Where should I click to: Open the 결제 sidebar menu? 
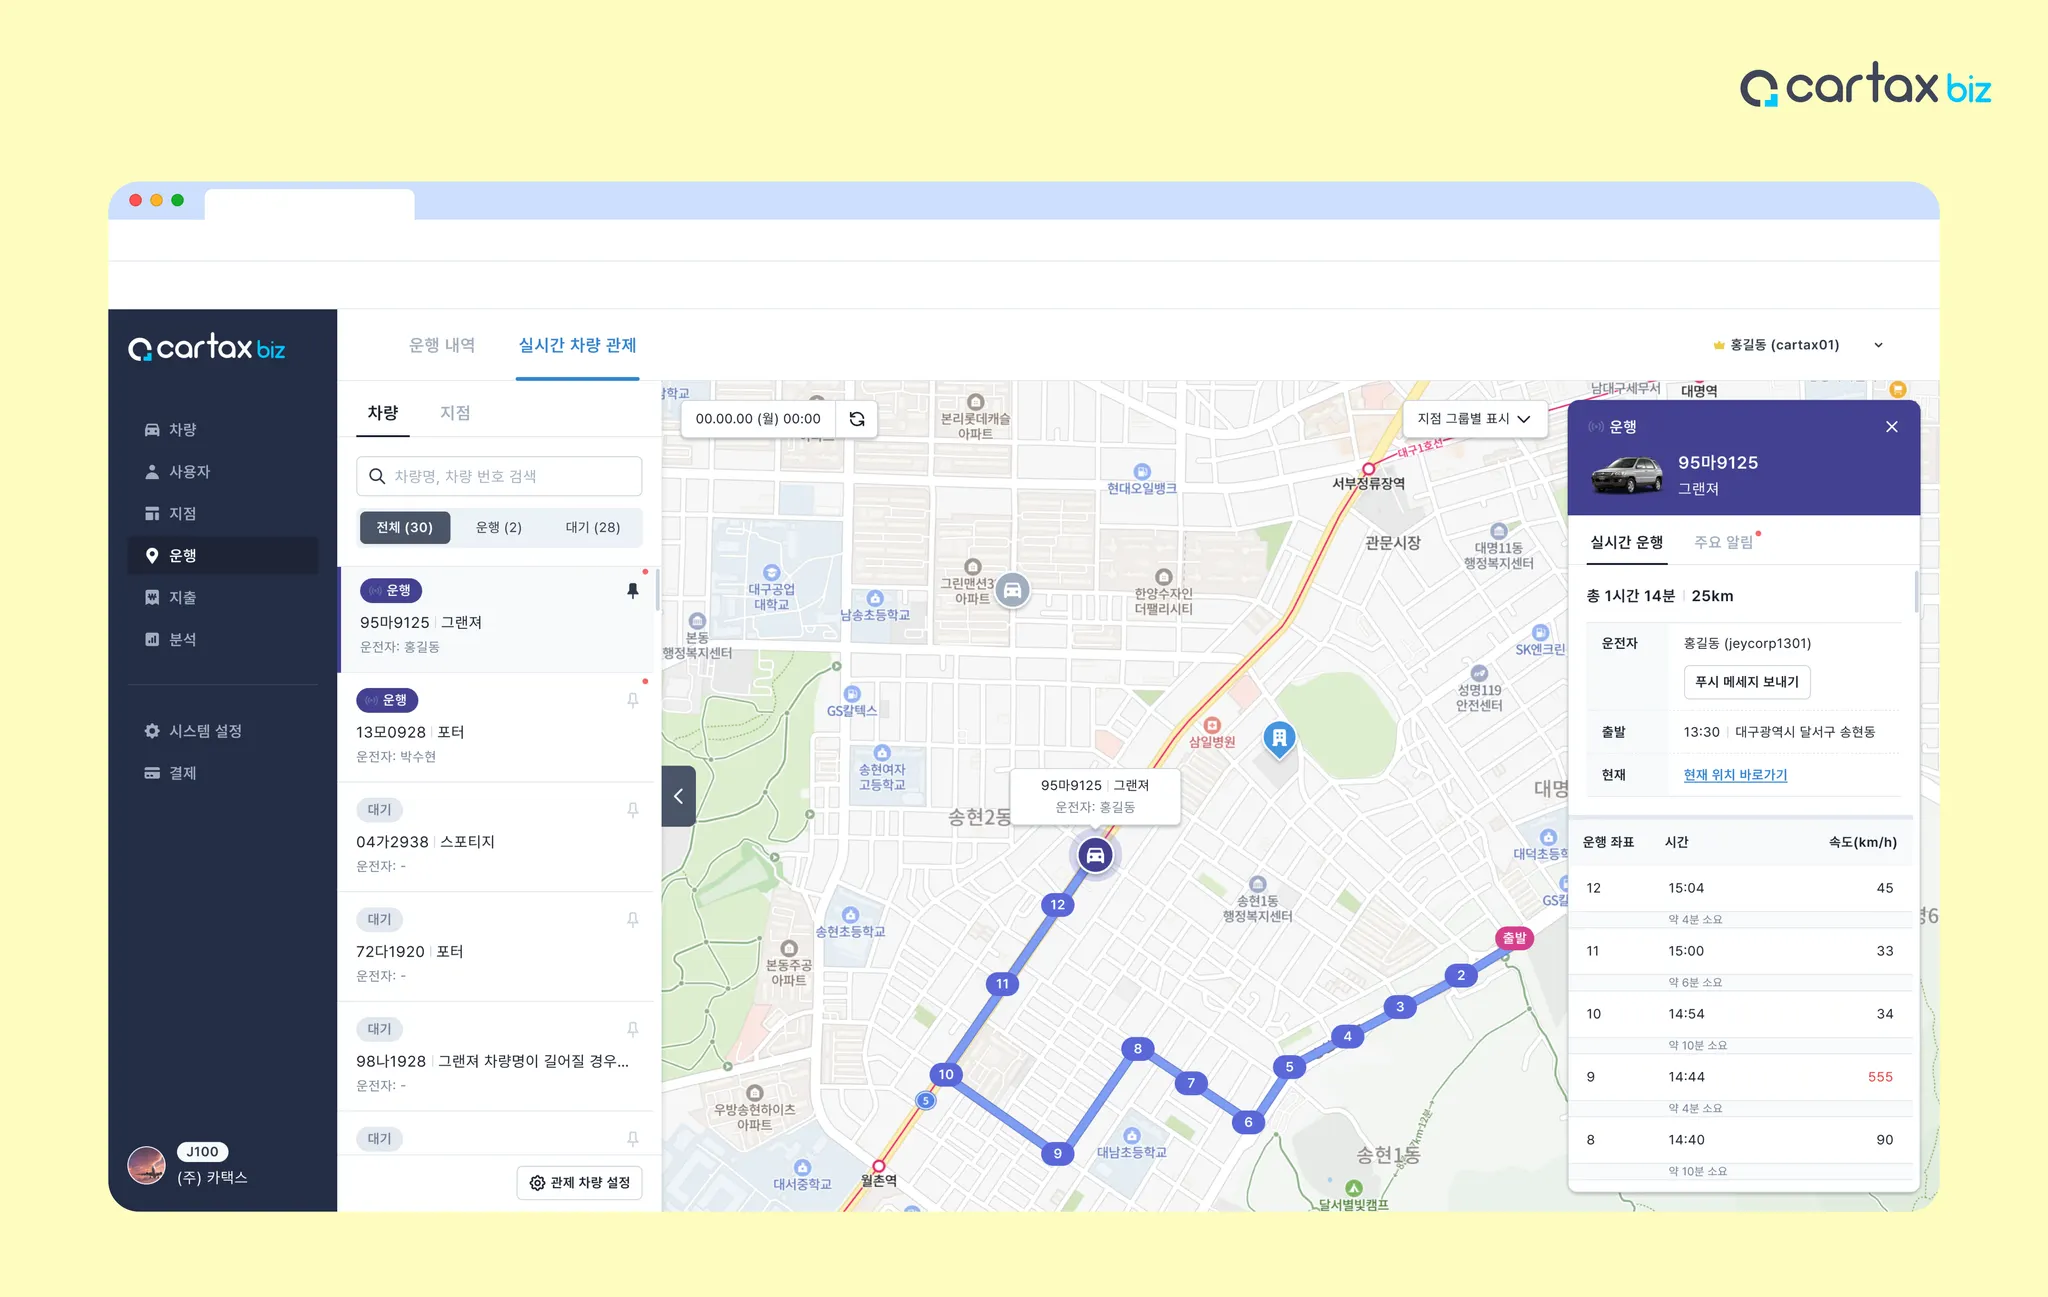[x=182, y=773]
